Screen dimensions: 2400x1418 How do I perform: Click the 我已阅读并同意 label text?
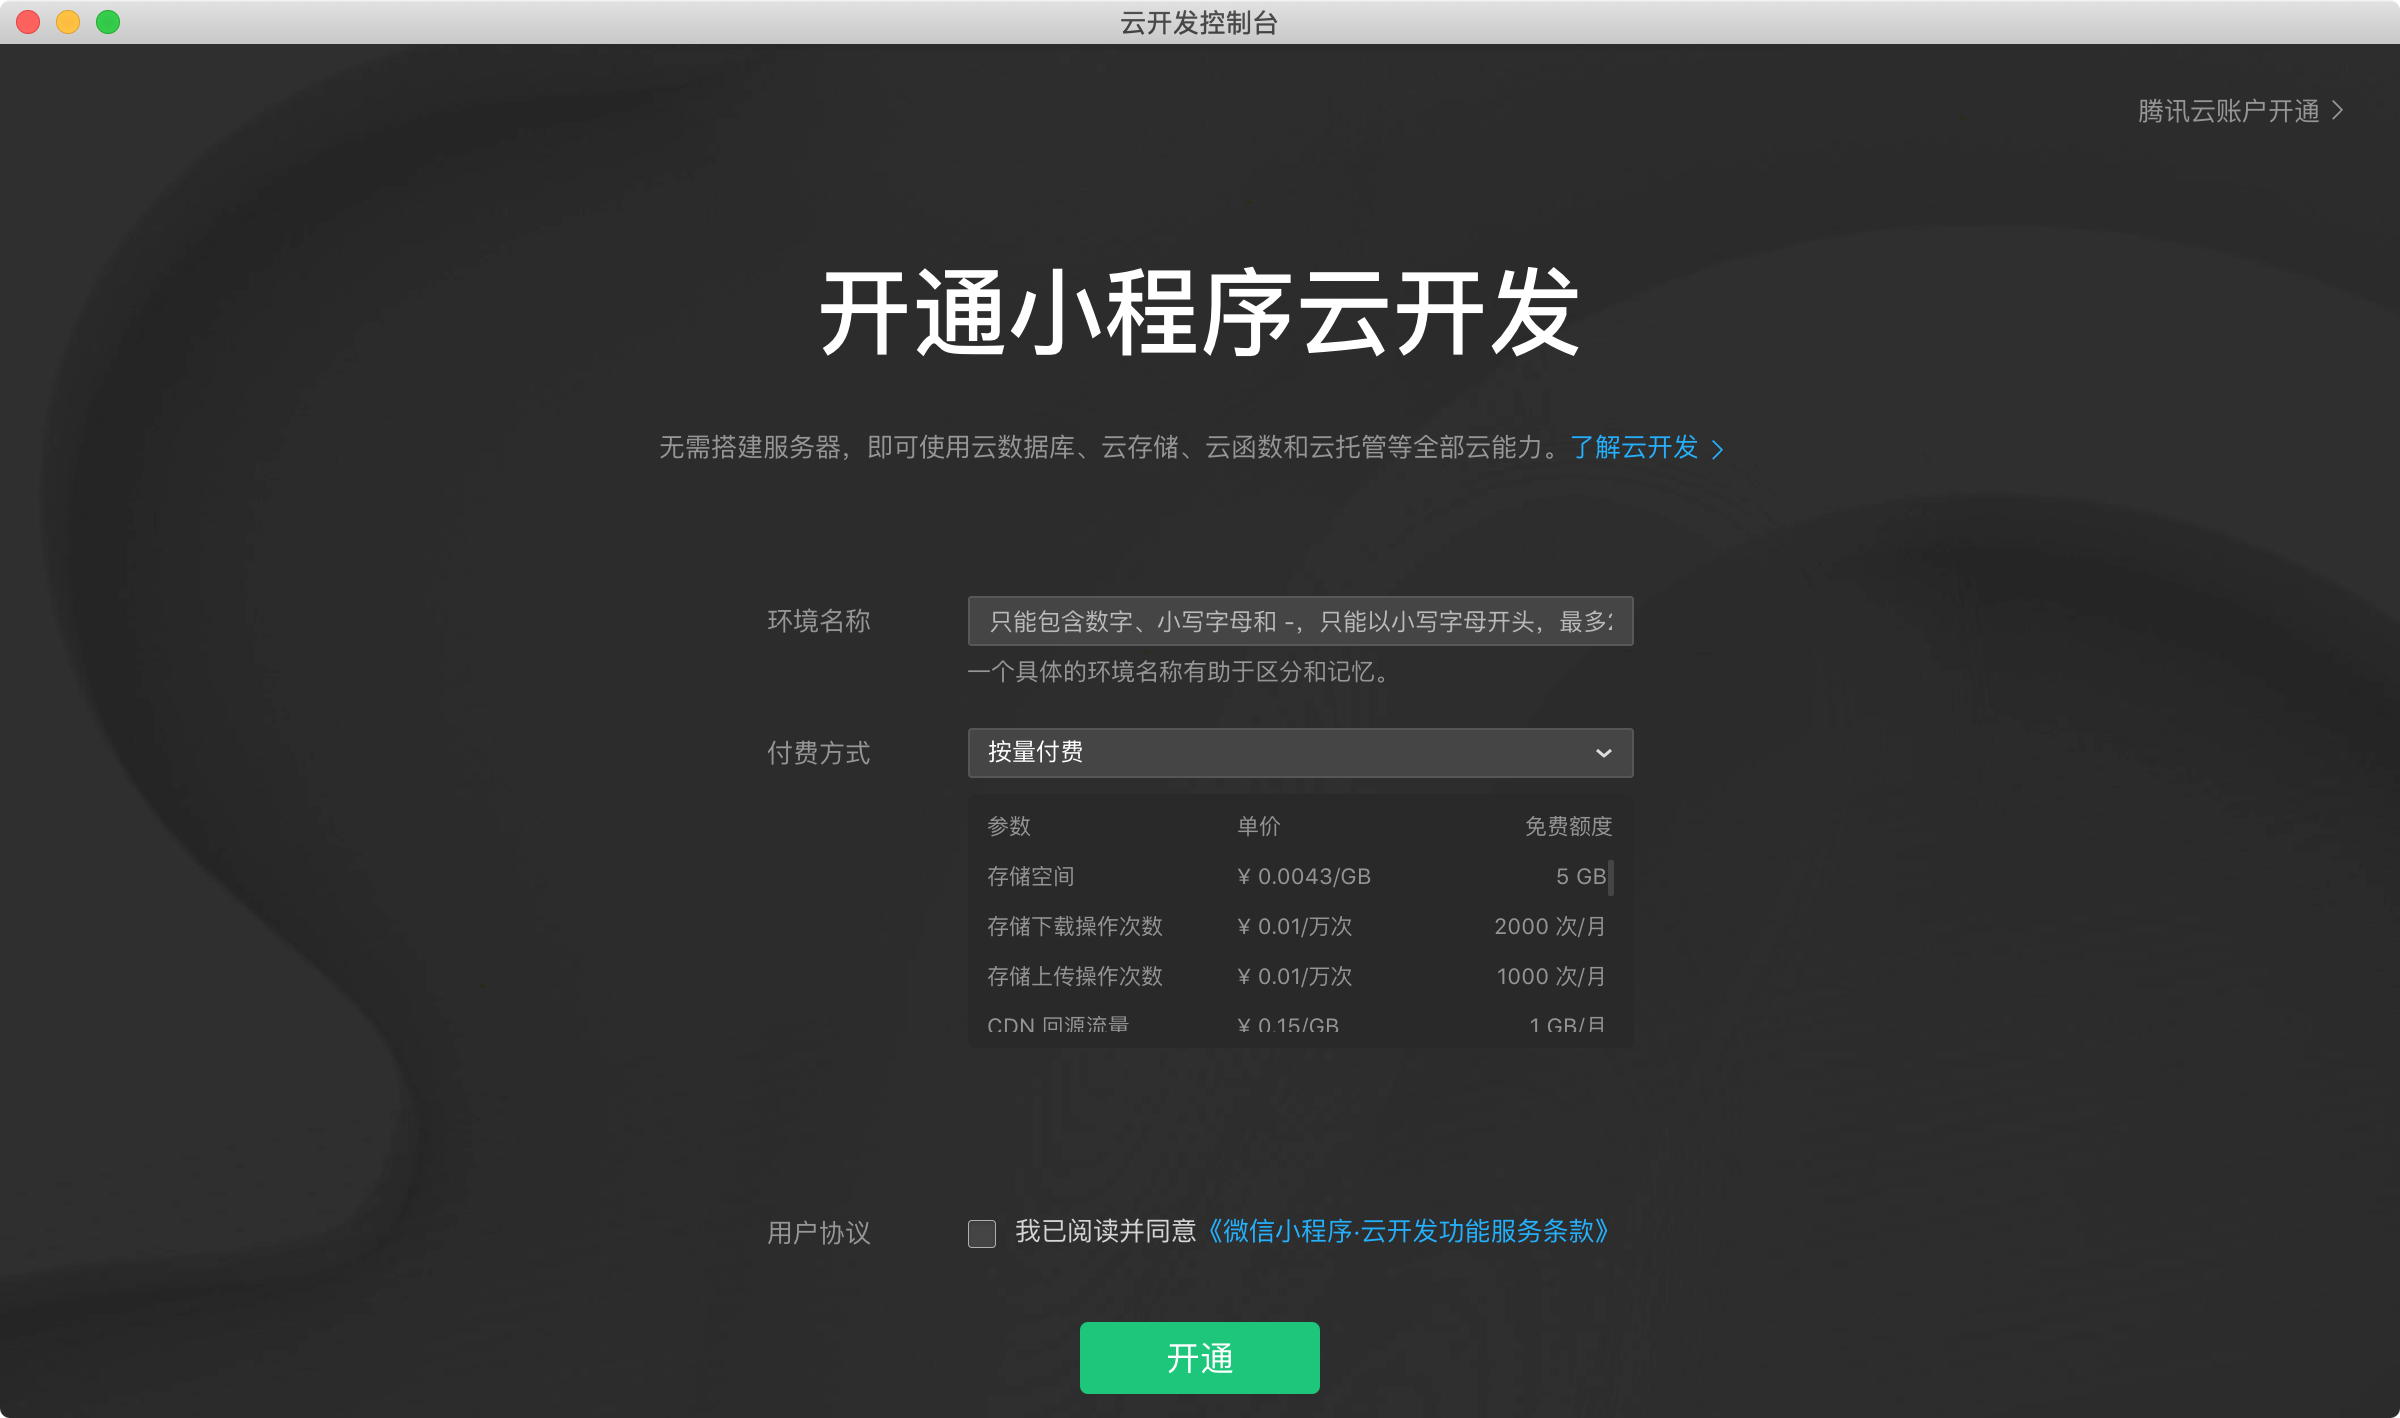(x=1105, y=1231)
